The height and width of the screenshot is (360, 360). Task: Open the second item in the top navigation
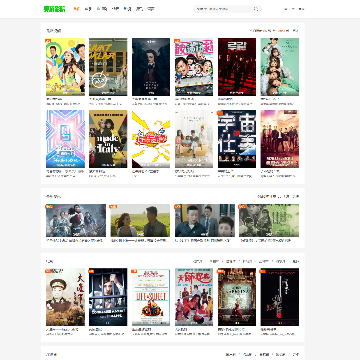point(88,9)
